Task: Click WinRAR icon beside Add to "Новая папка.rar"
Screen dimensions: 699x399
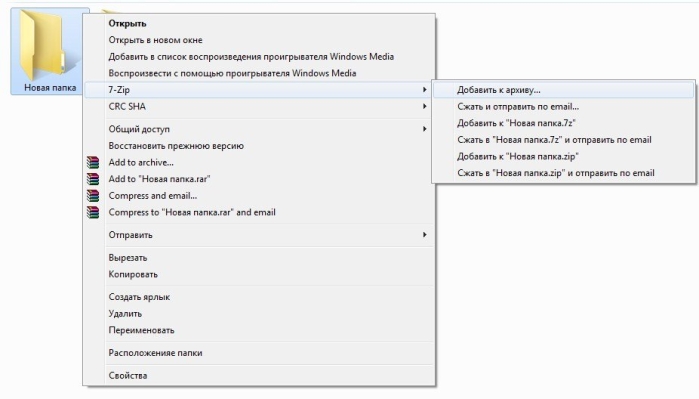Action: (x=93, y=179)
